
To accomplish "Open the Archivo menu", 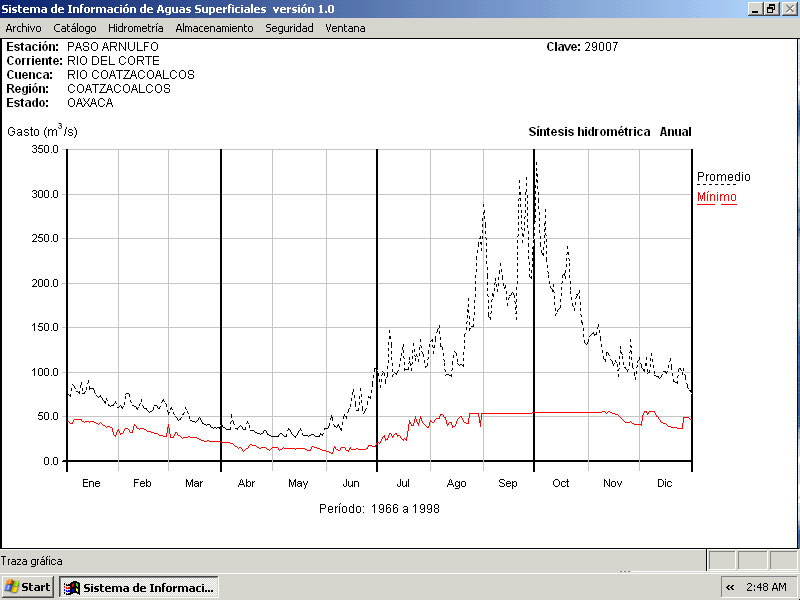I will click(x=23, y=28).
